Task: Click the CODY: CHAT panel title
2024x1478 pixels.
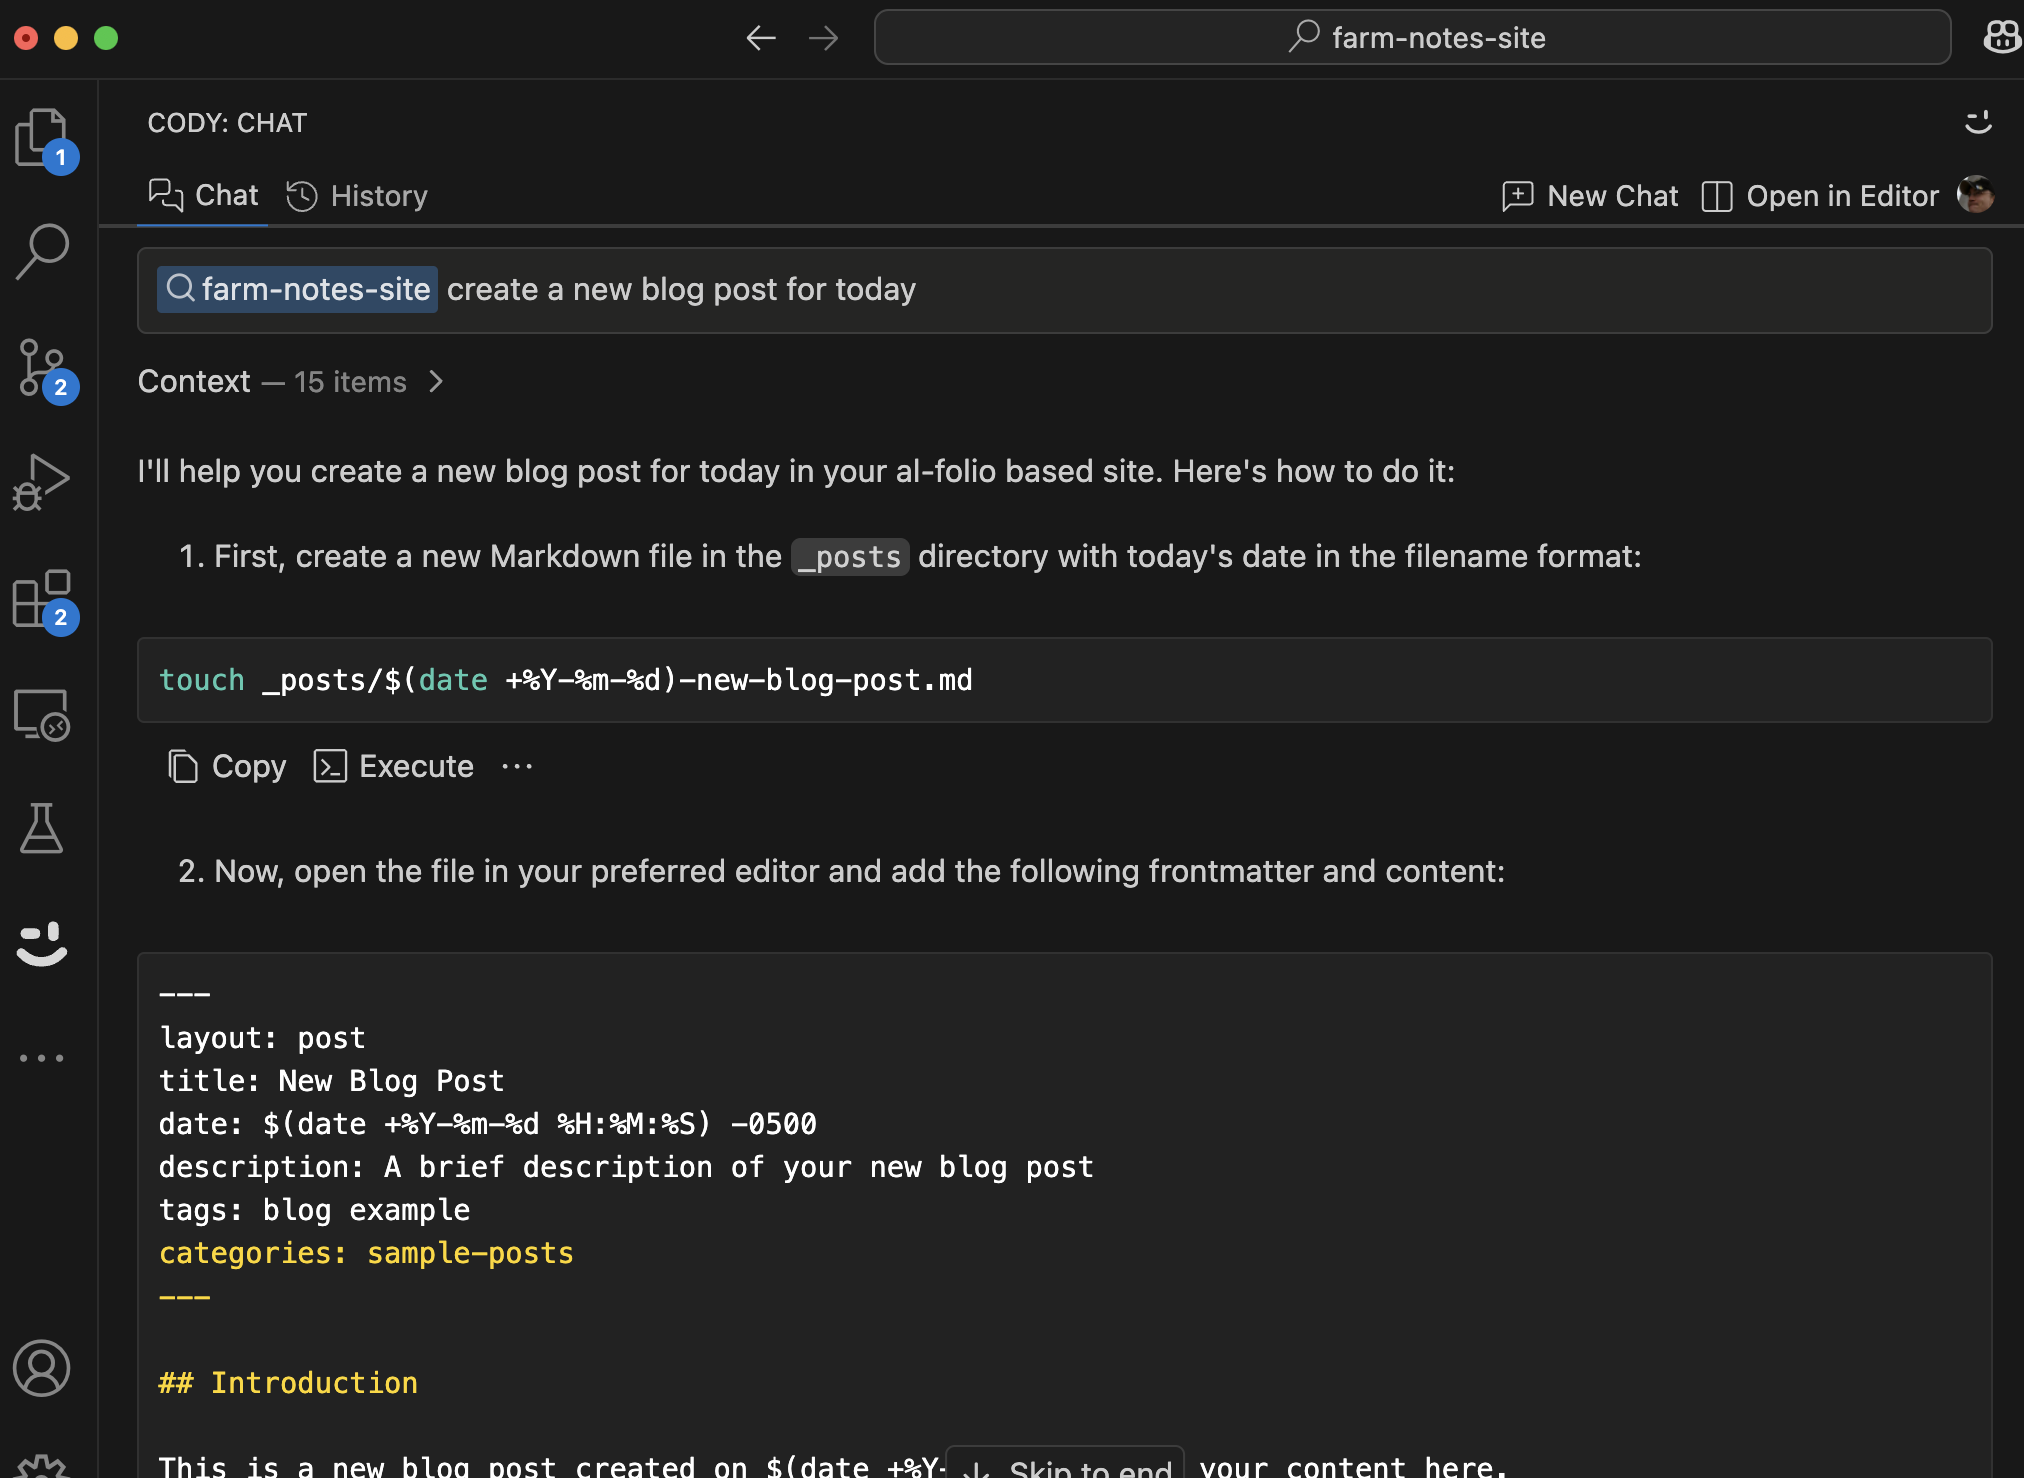Action: coord(227,123)
